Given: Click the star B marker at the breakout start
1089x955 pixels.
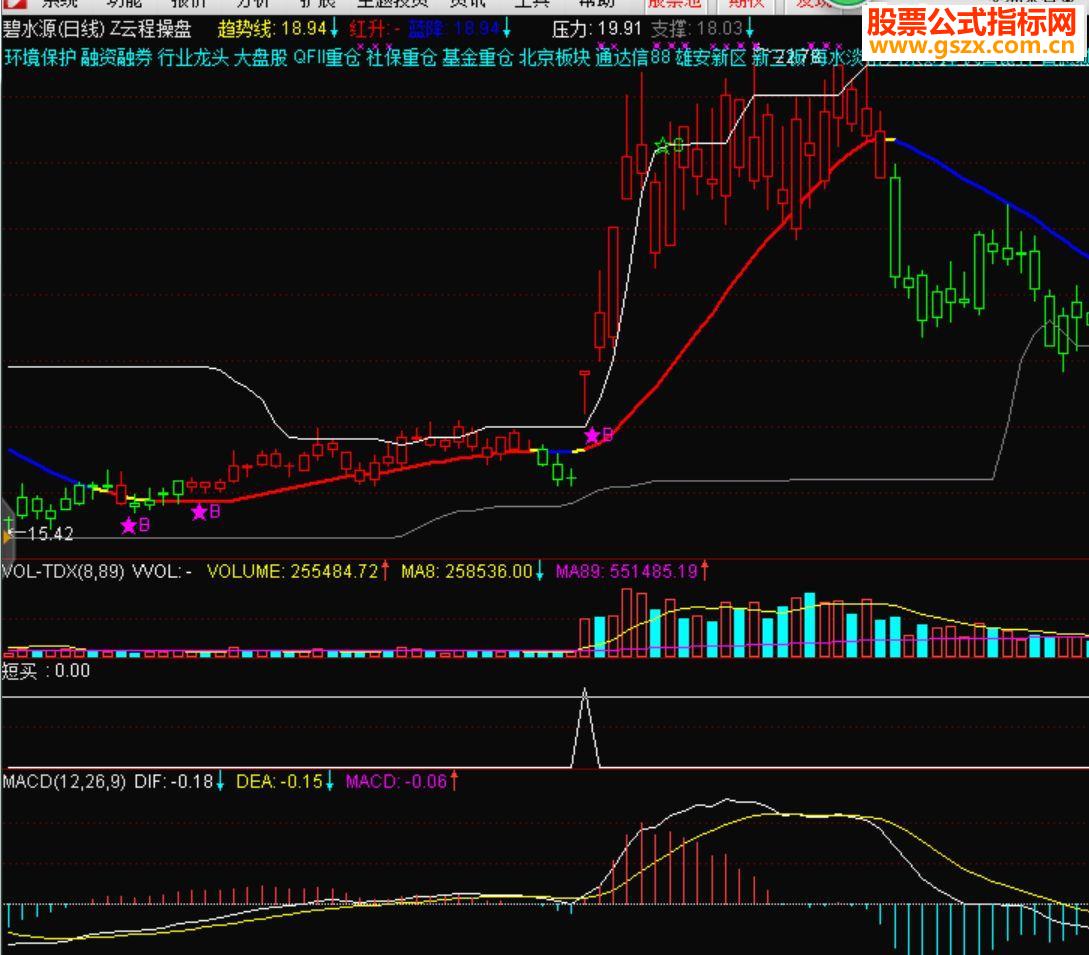Looking at the screenshot, I should click(598, 435).
